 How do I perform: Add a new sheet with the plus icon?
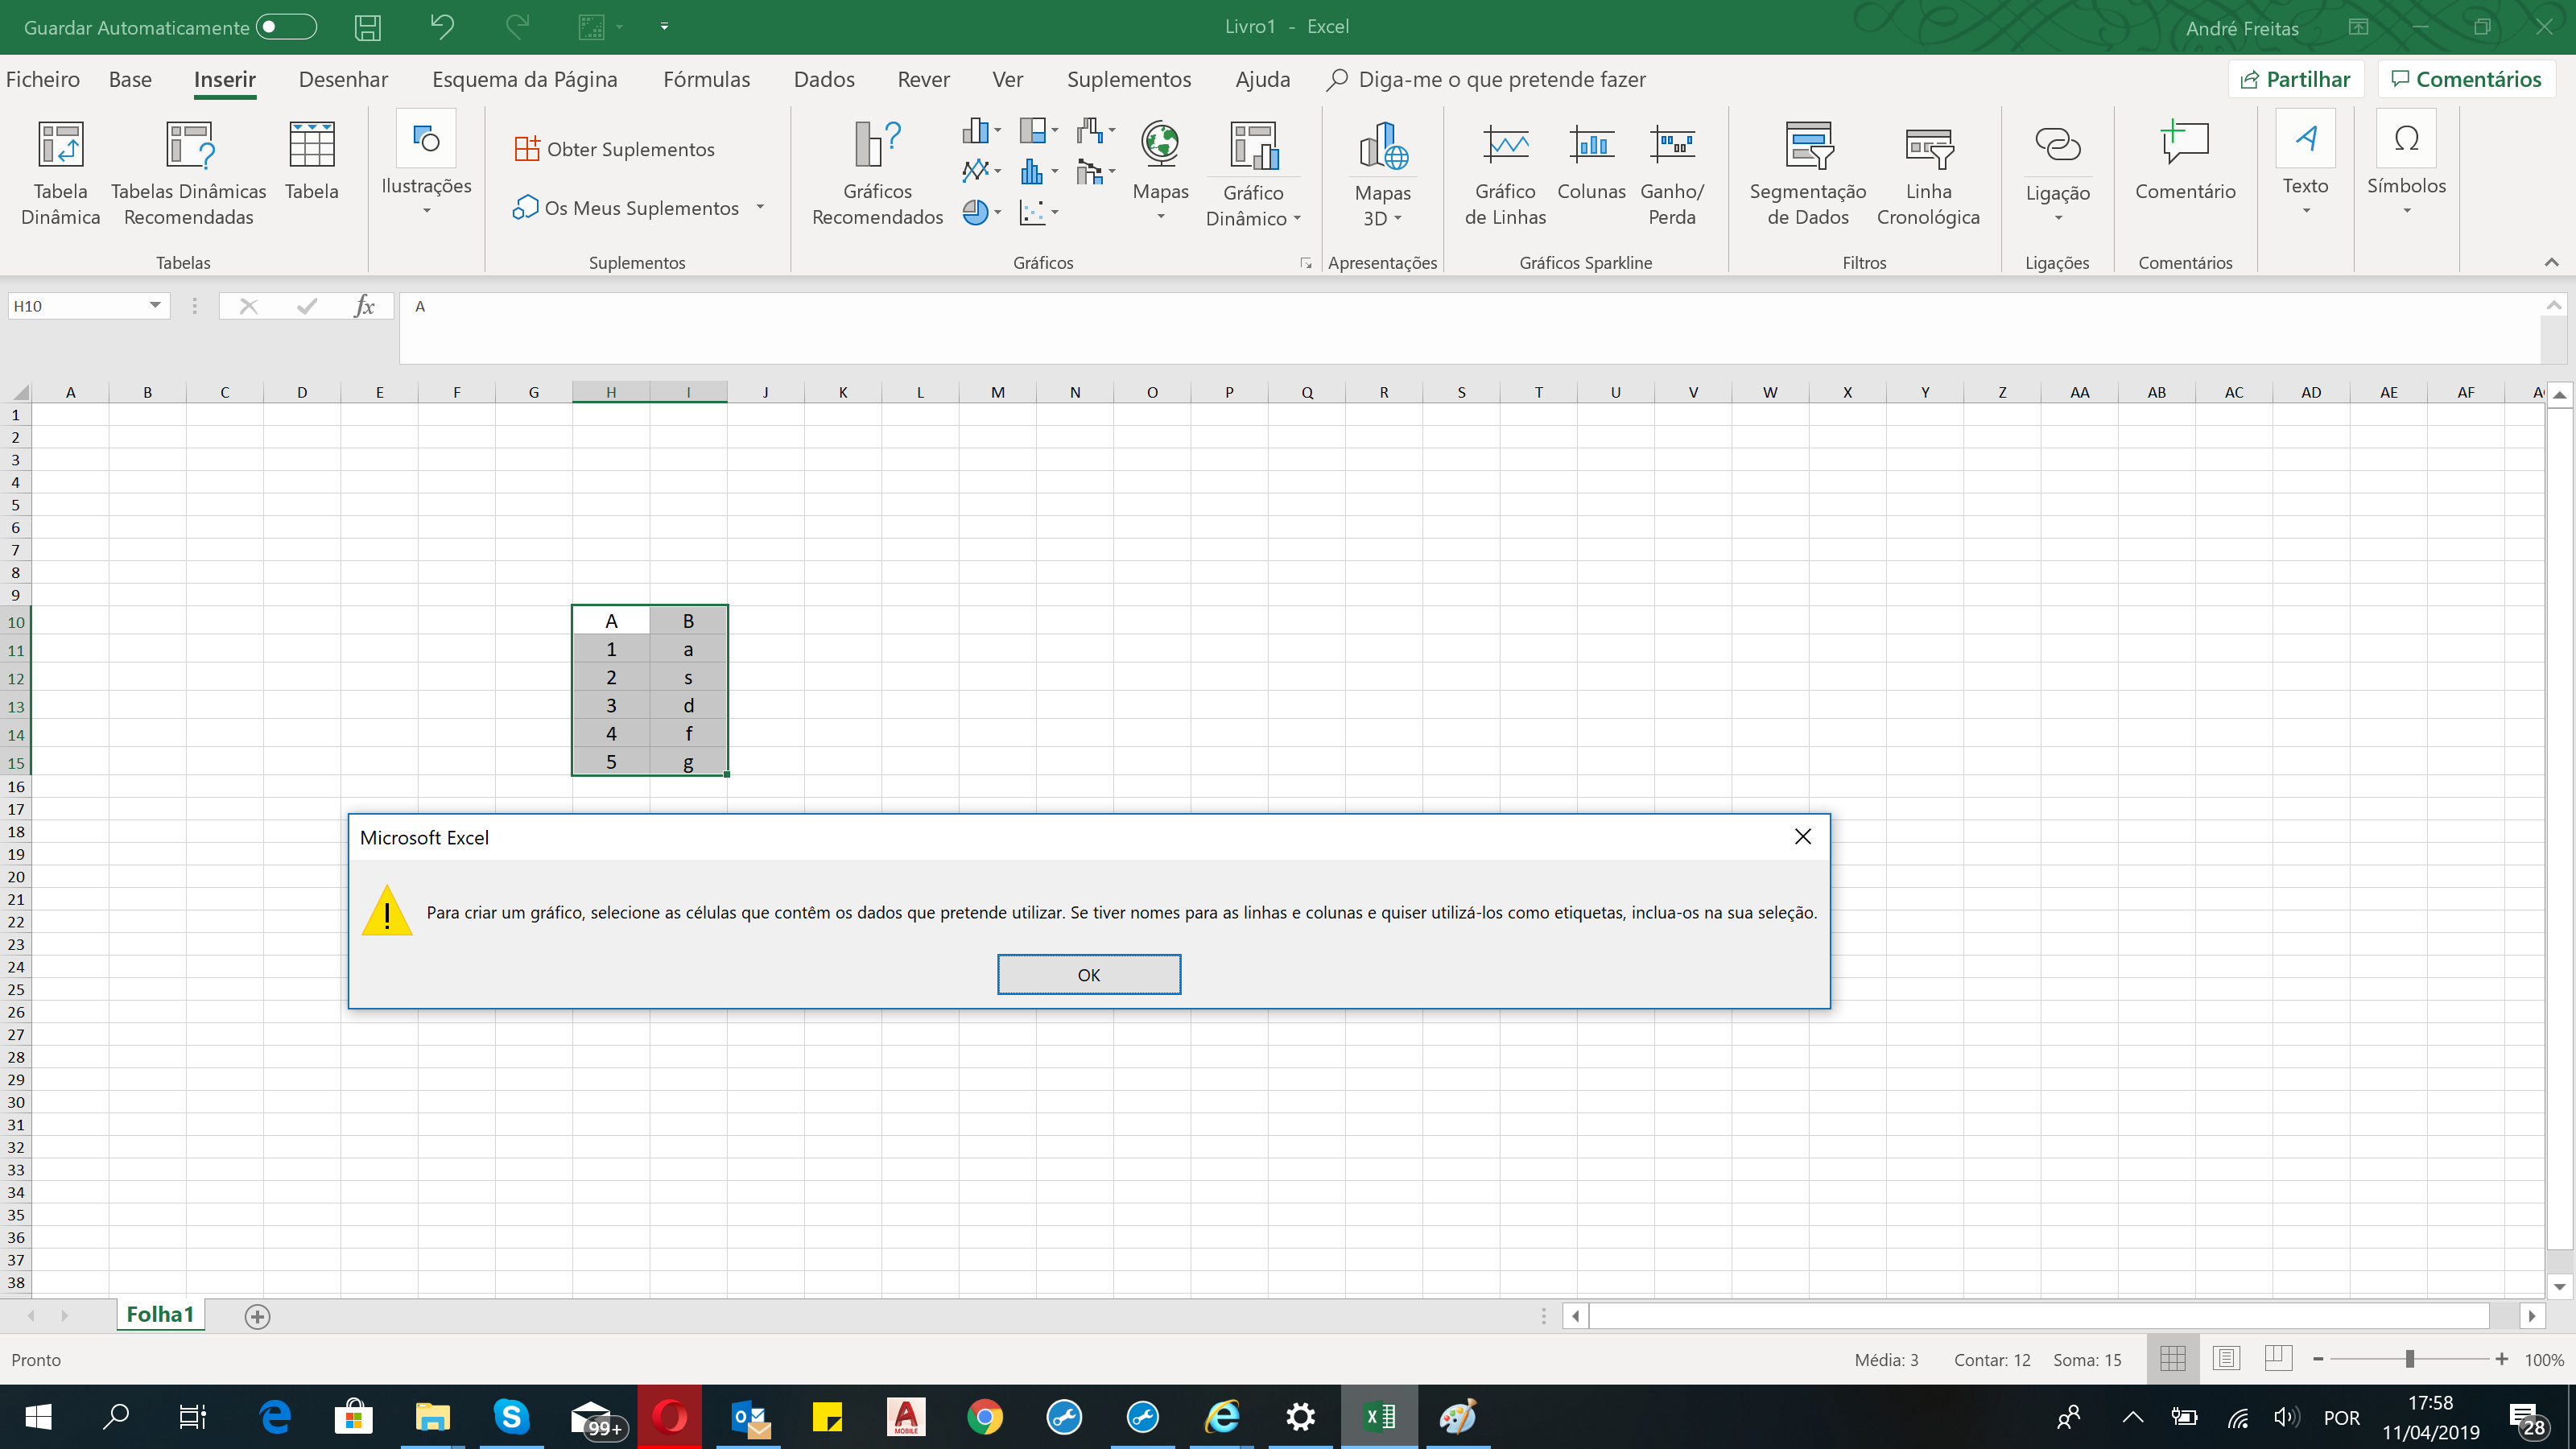pos(257,1317)
